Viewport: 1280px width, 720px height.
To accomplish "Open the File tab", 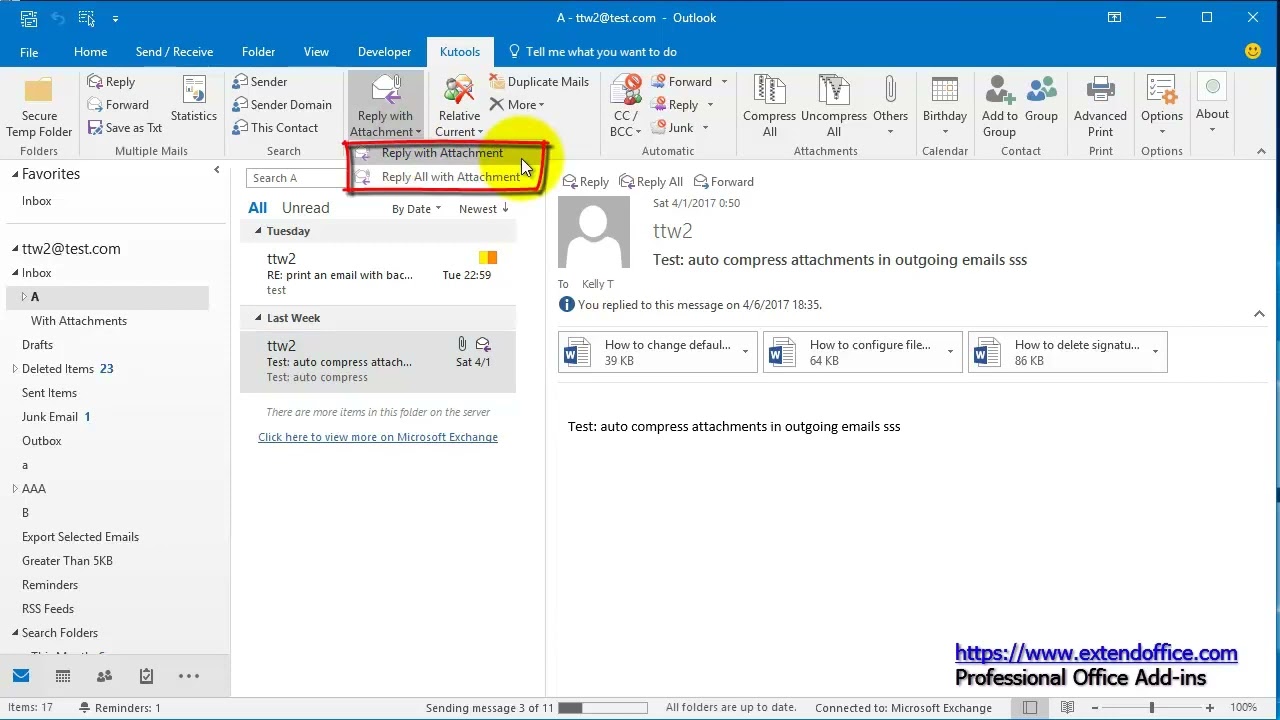I will click(x=29, y=52).
